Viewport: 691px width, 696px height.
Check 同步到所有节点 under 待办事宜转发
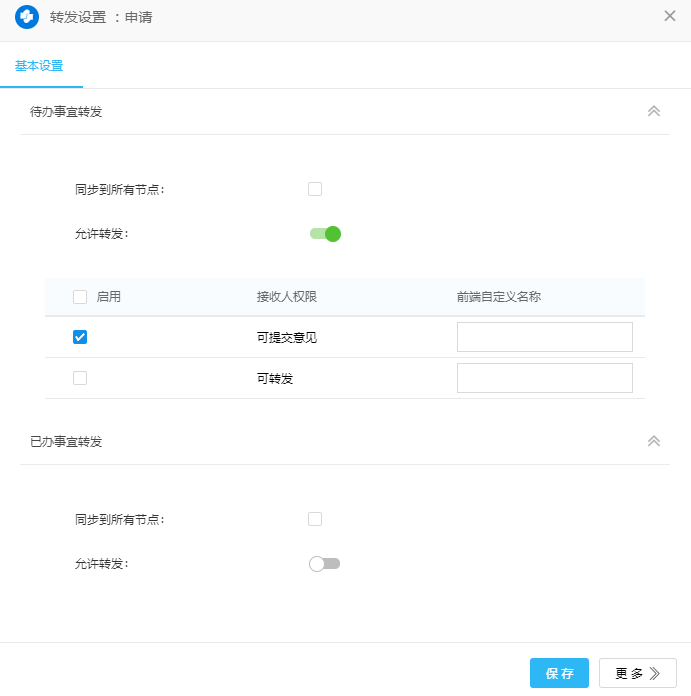(315, 189)
